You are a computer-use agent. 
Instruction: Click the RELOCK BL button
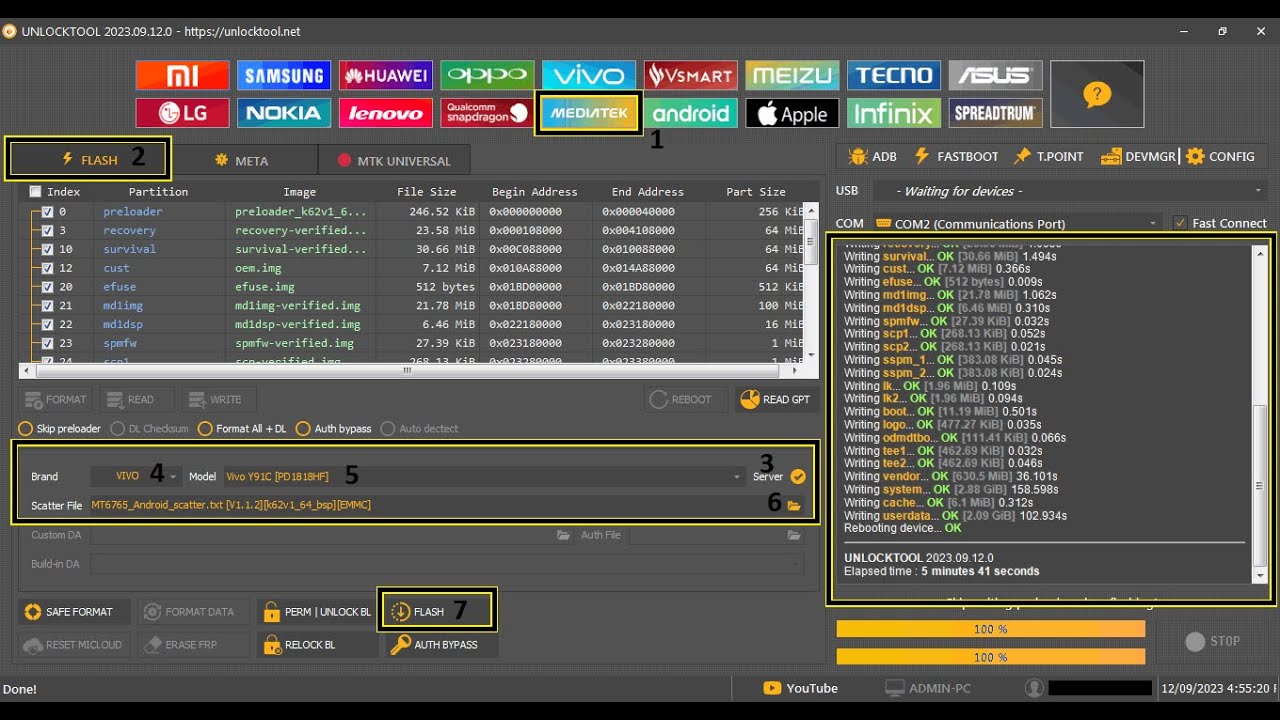317,645
